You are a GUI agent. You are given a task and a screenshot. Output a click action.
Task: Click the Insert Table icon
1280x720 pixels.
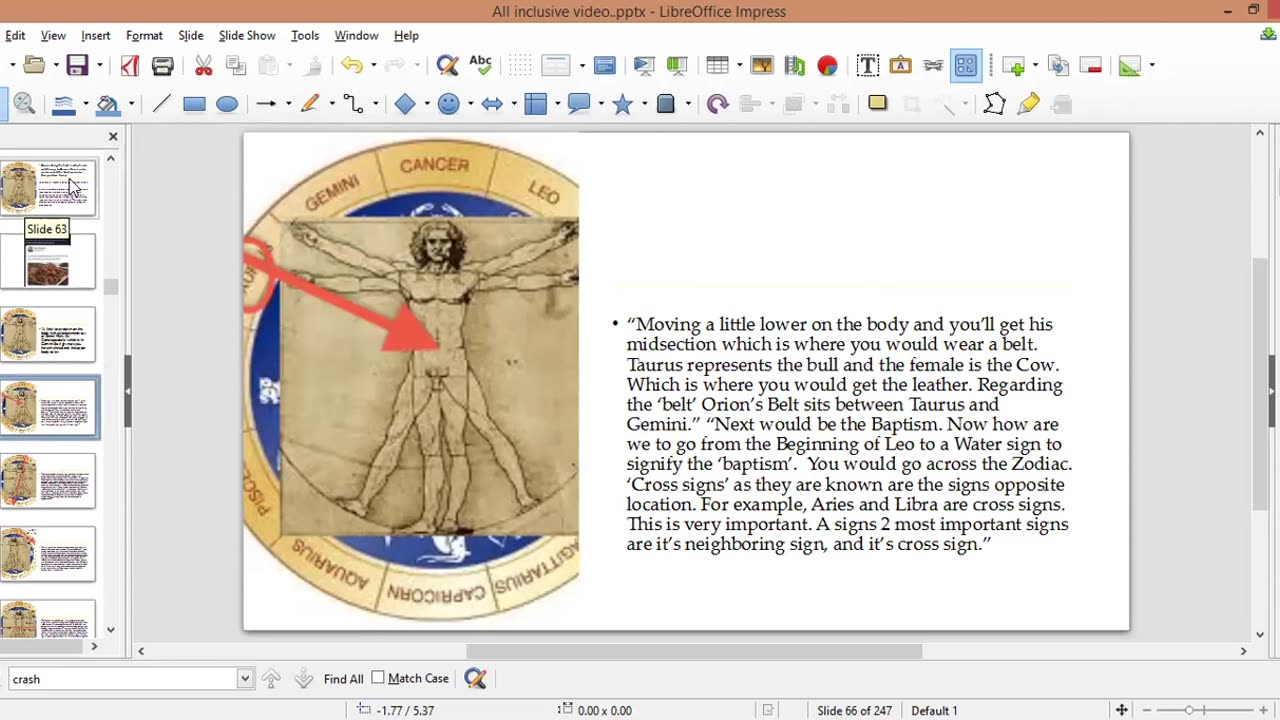click(x=717, y=66)
